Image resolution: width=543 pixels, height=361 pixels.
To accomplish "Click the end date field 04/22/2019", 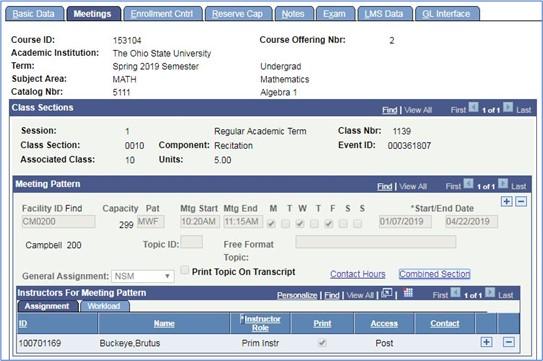I will tap(472, 221).
